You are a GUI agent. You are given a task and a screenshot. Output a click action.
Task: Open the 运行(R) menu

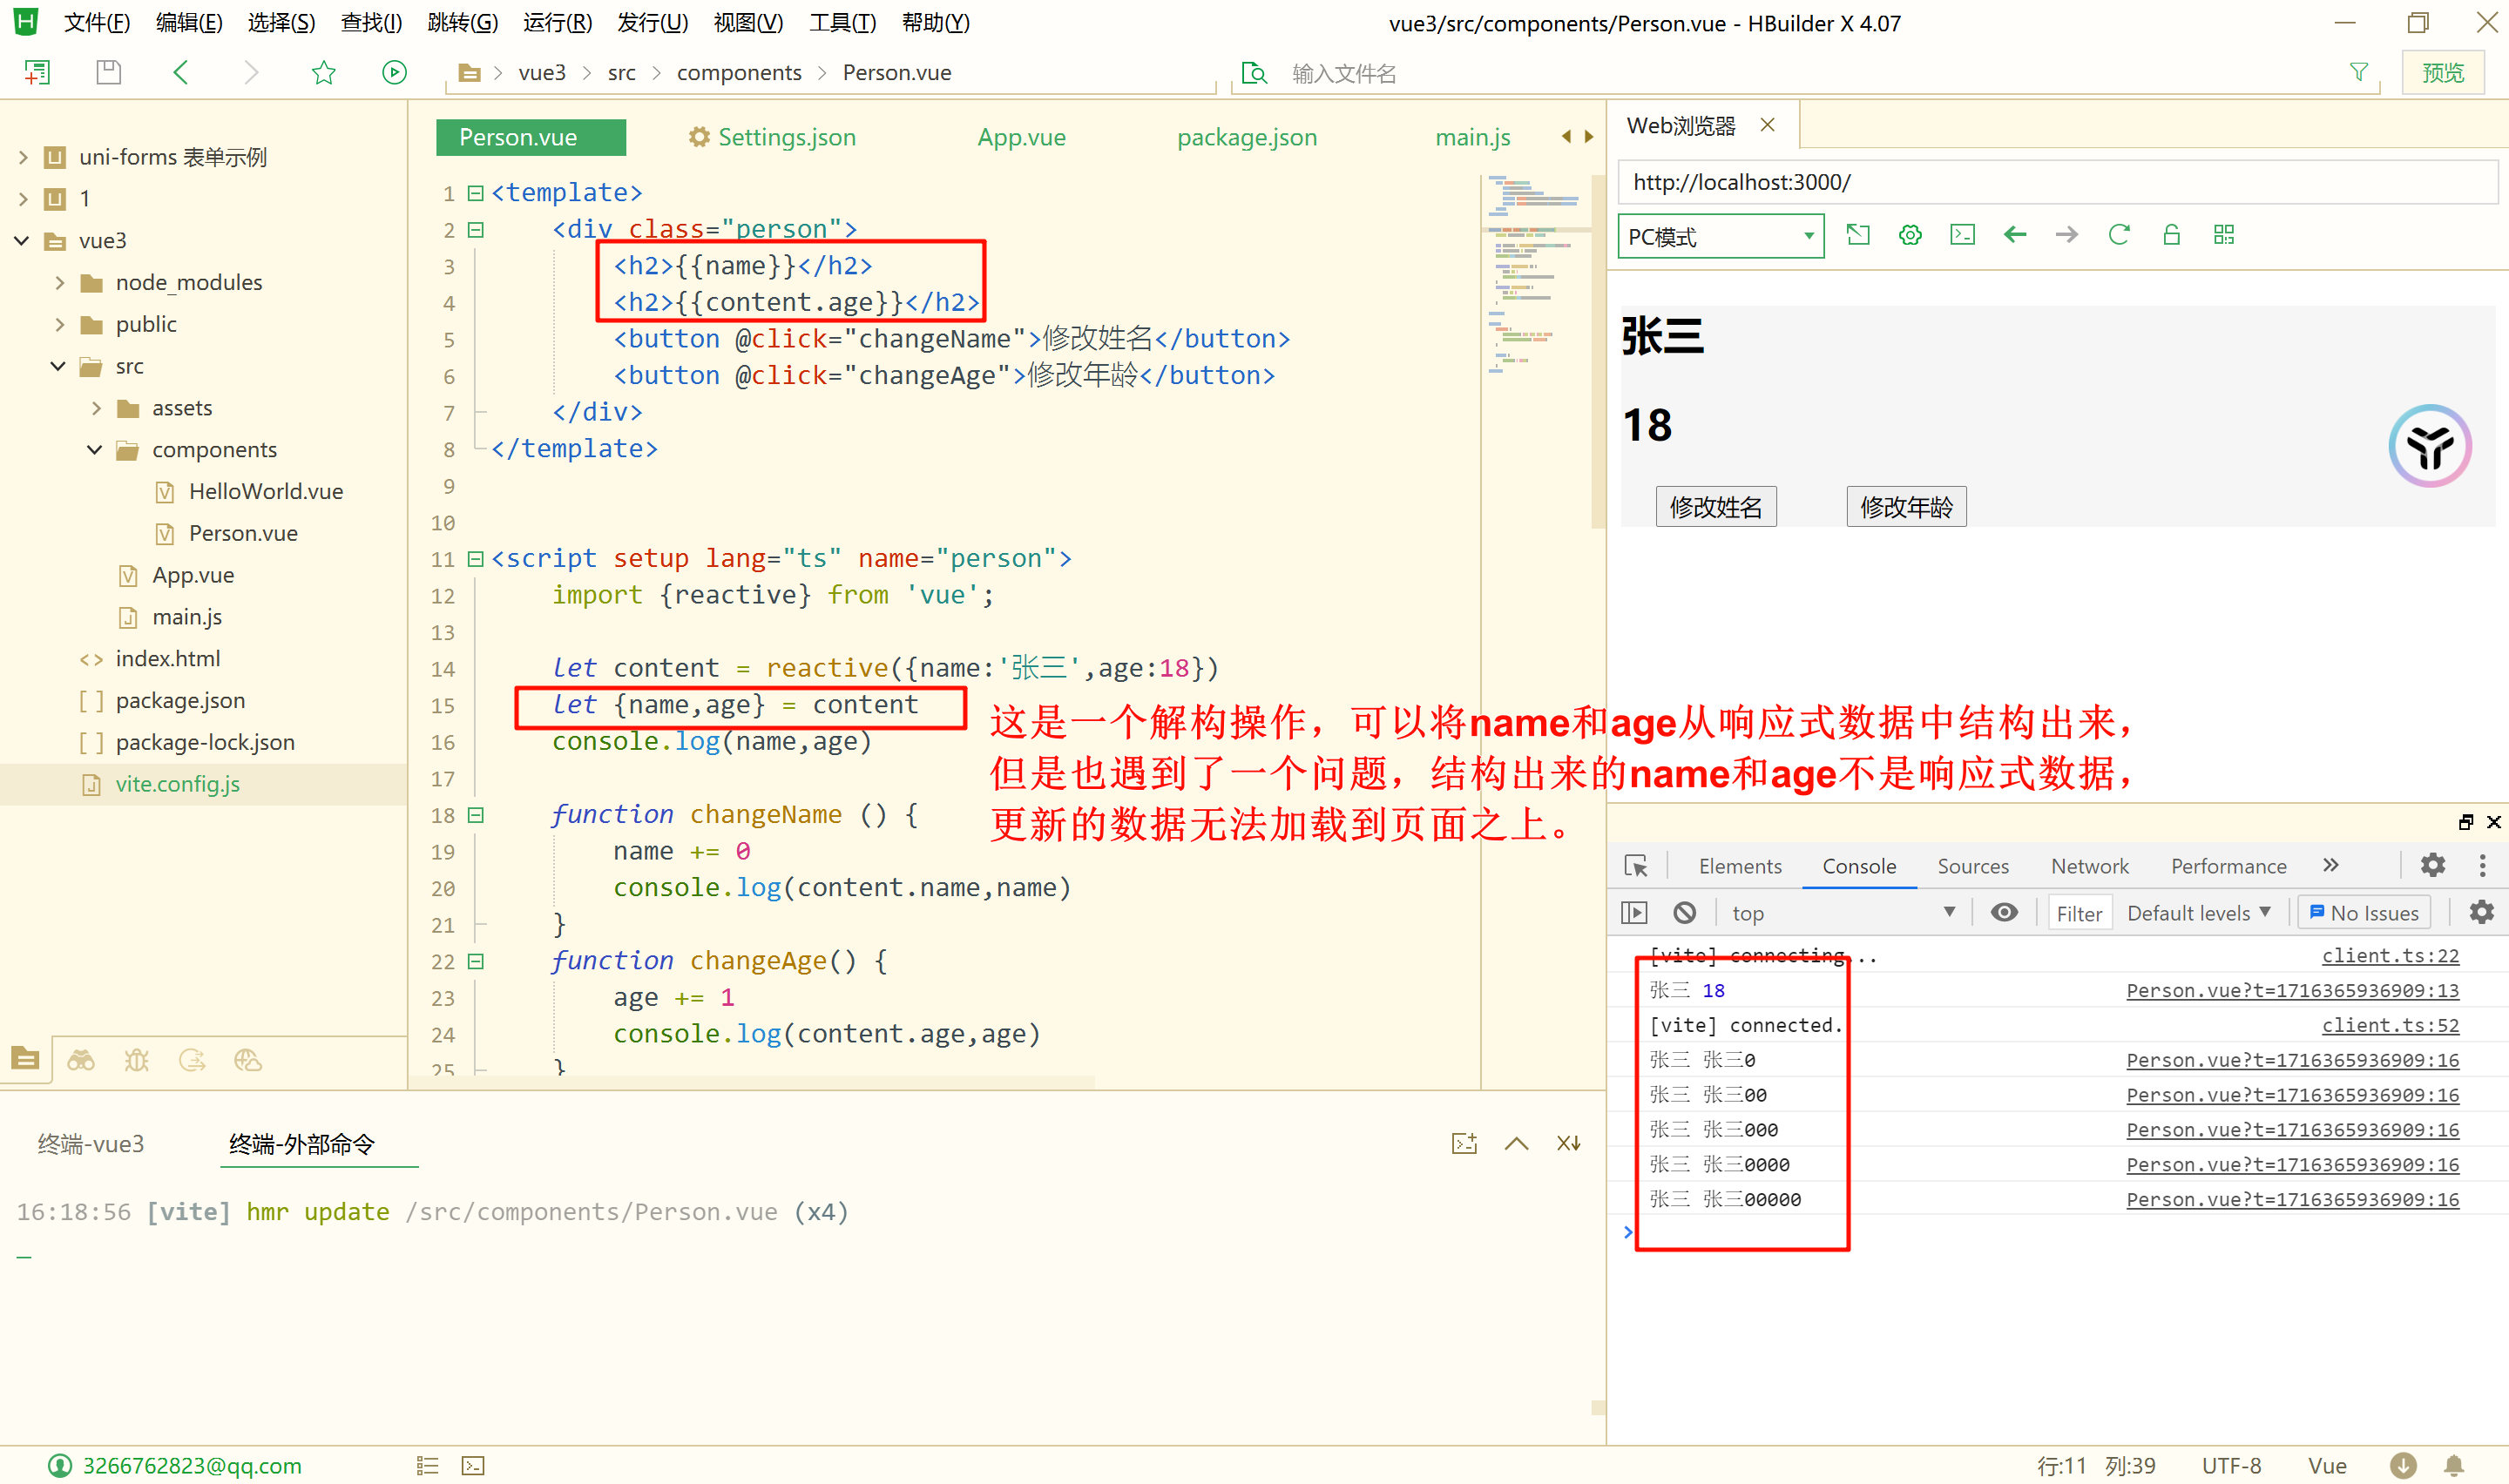pyautogui.click(x=557, y=22)
